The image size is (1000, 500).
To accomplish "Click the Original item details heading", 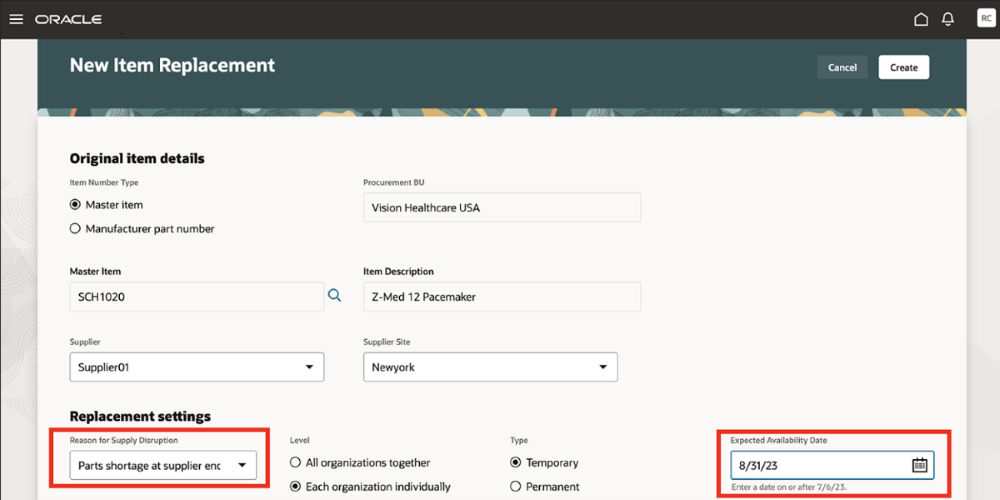I will (x=137, y=158).
